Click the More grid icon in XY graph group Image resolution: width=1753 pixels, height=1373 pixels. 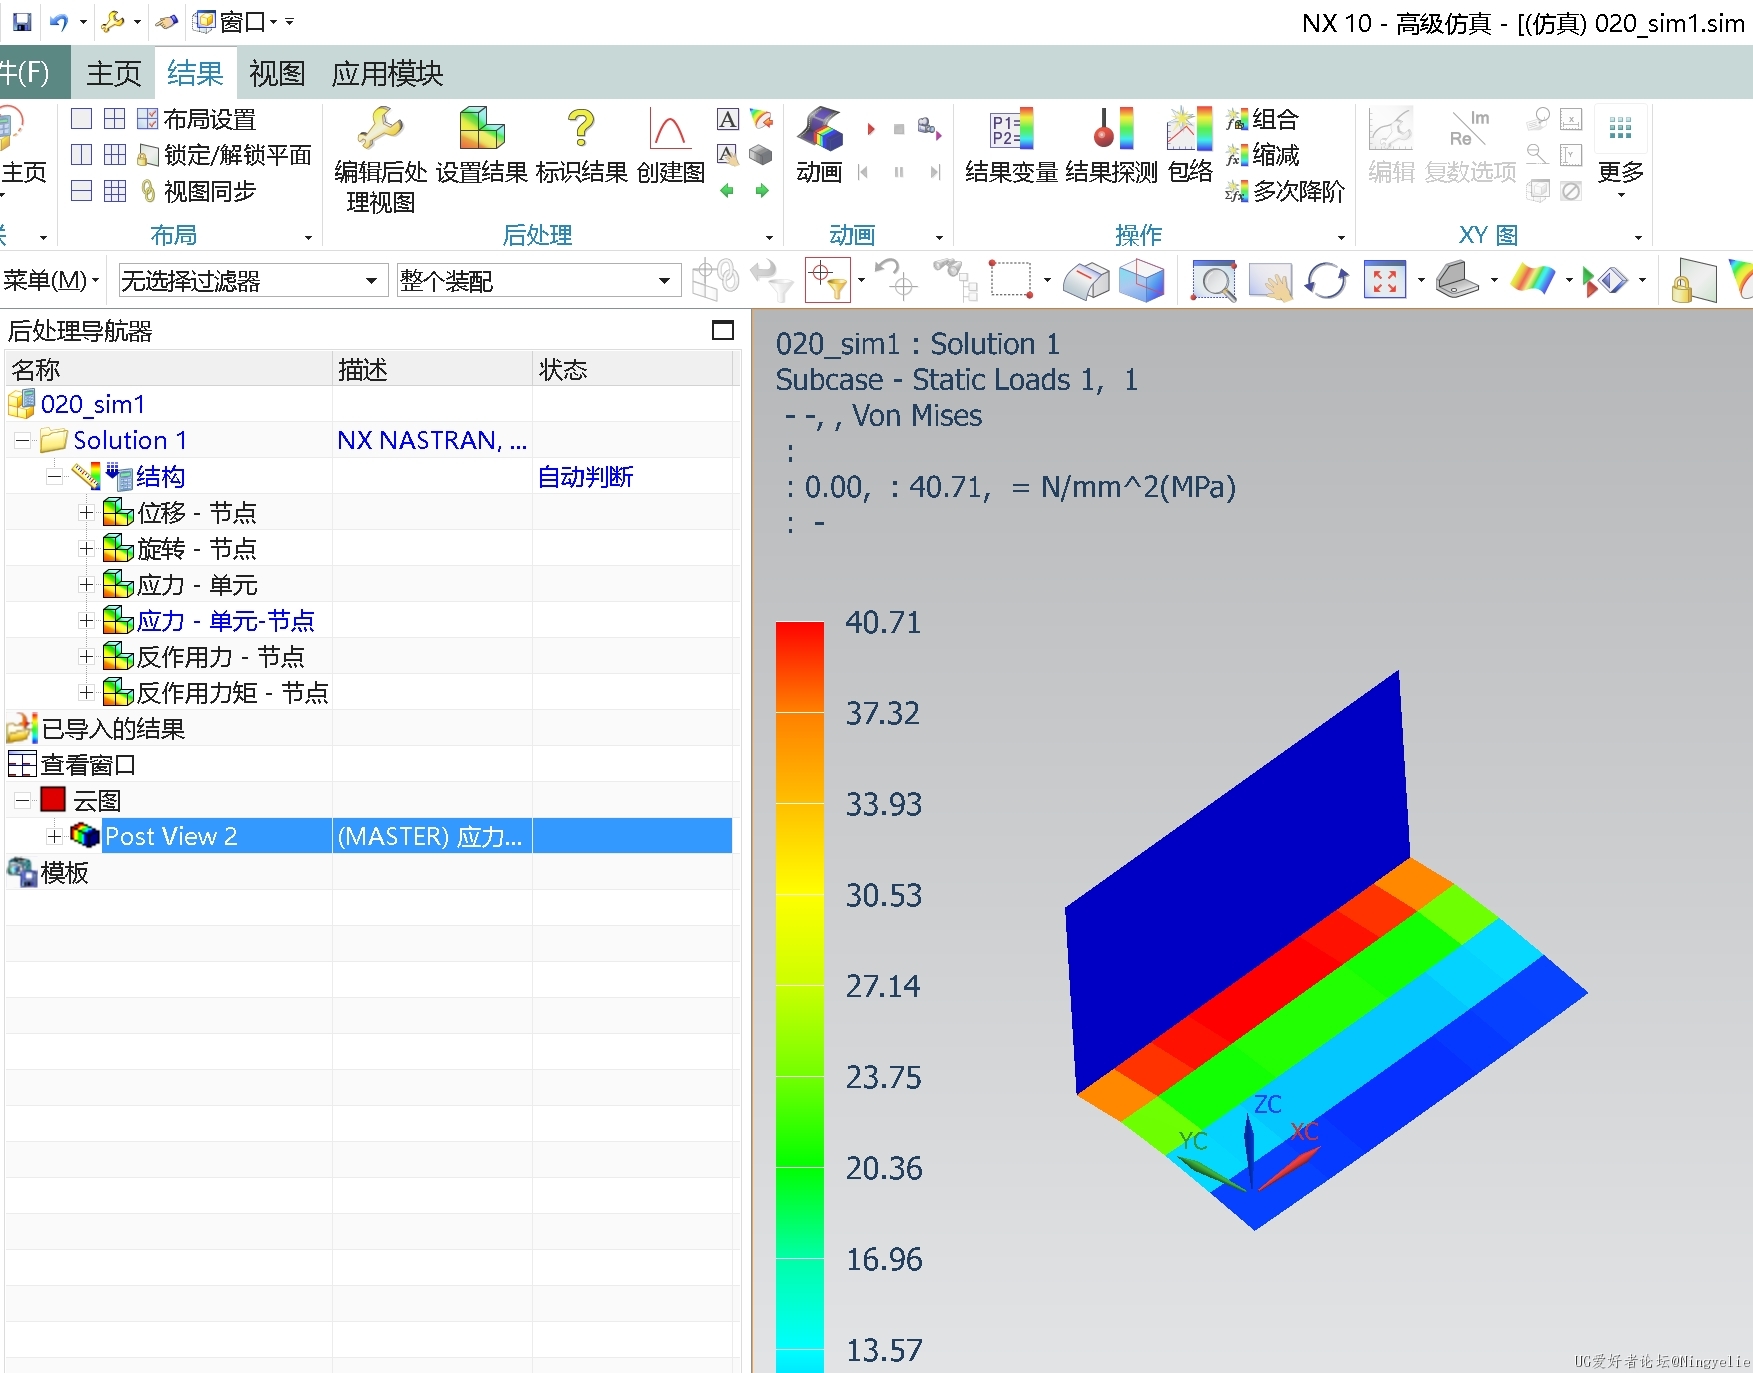[x=1620, y=128]
